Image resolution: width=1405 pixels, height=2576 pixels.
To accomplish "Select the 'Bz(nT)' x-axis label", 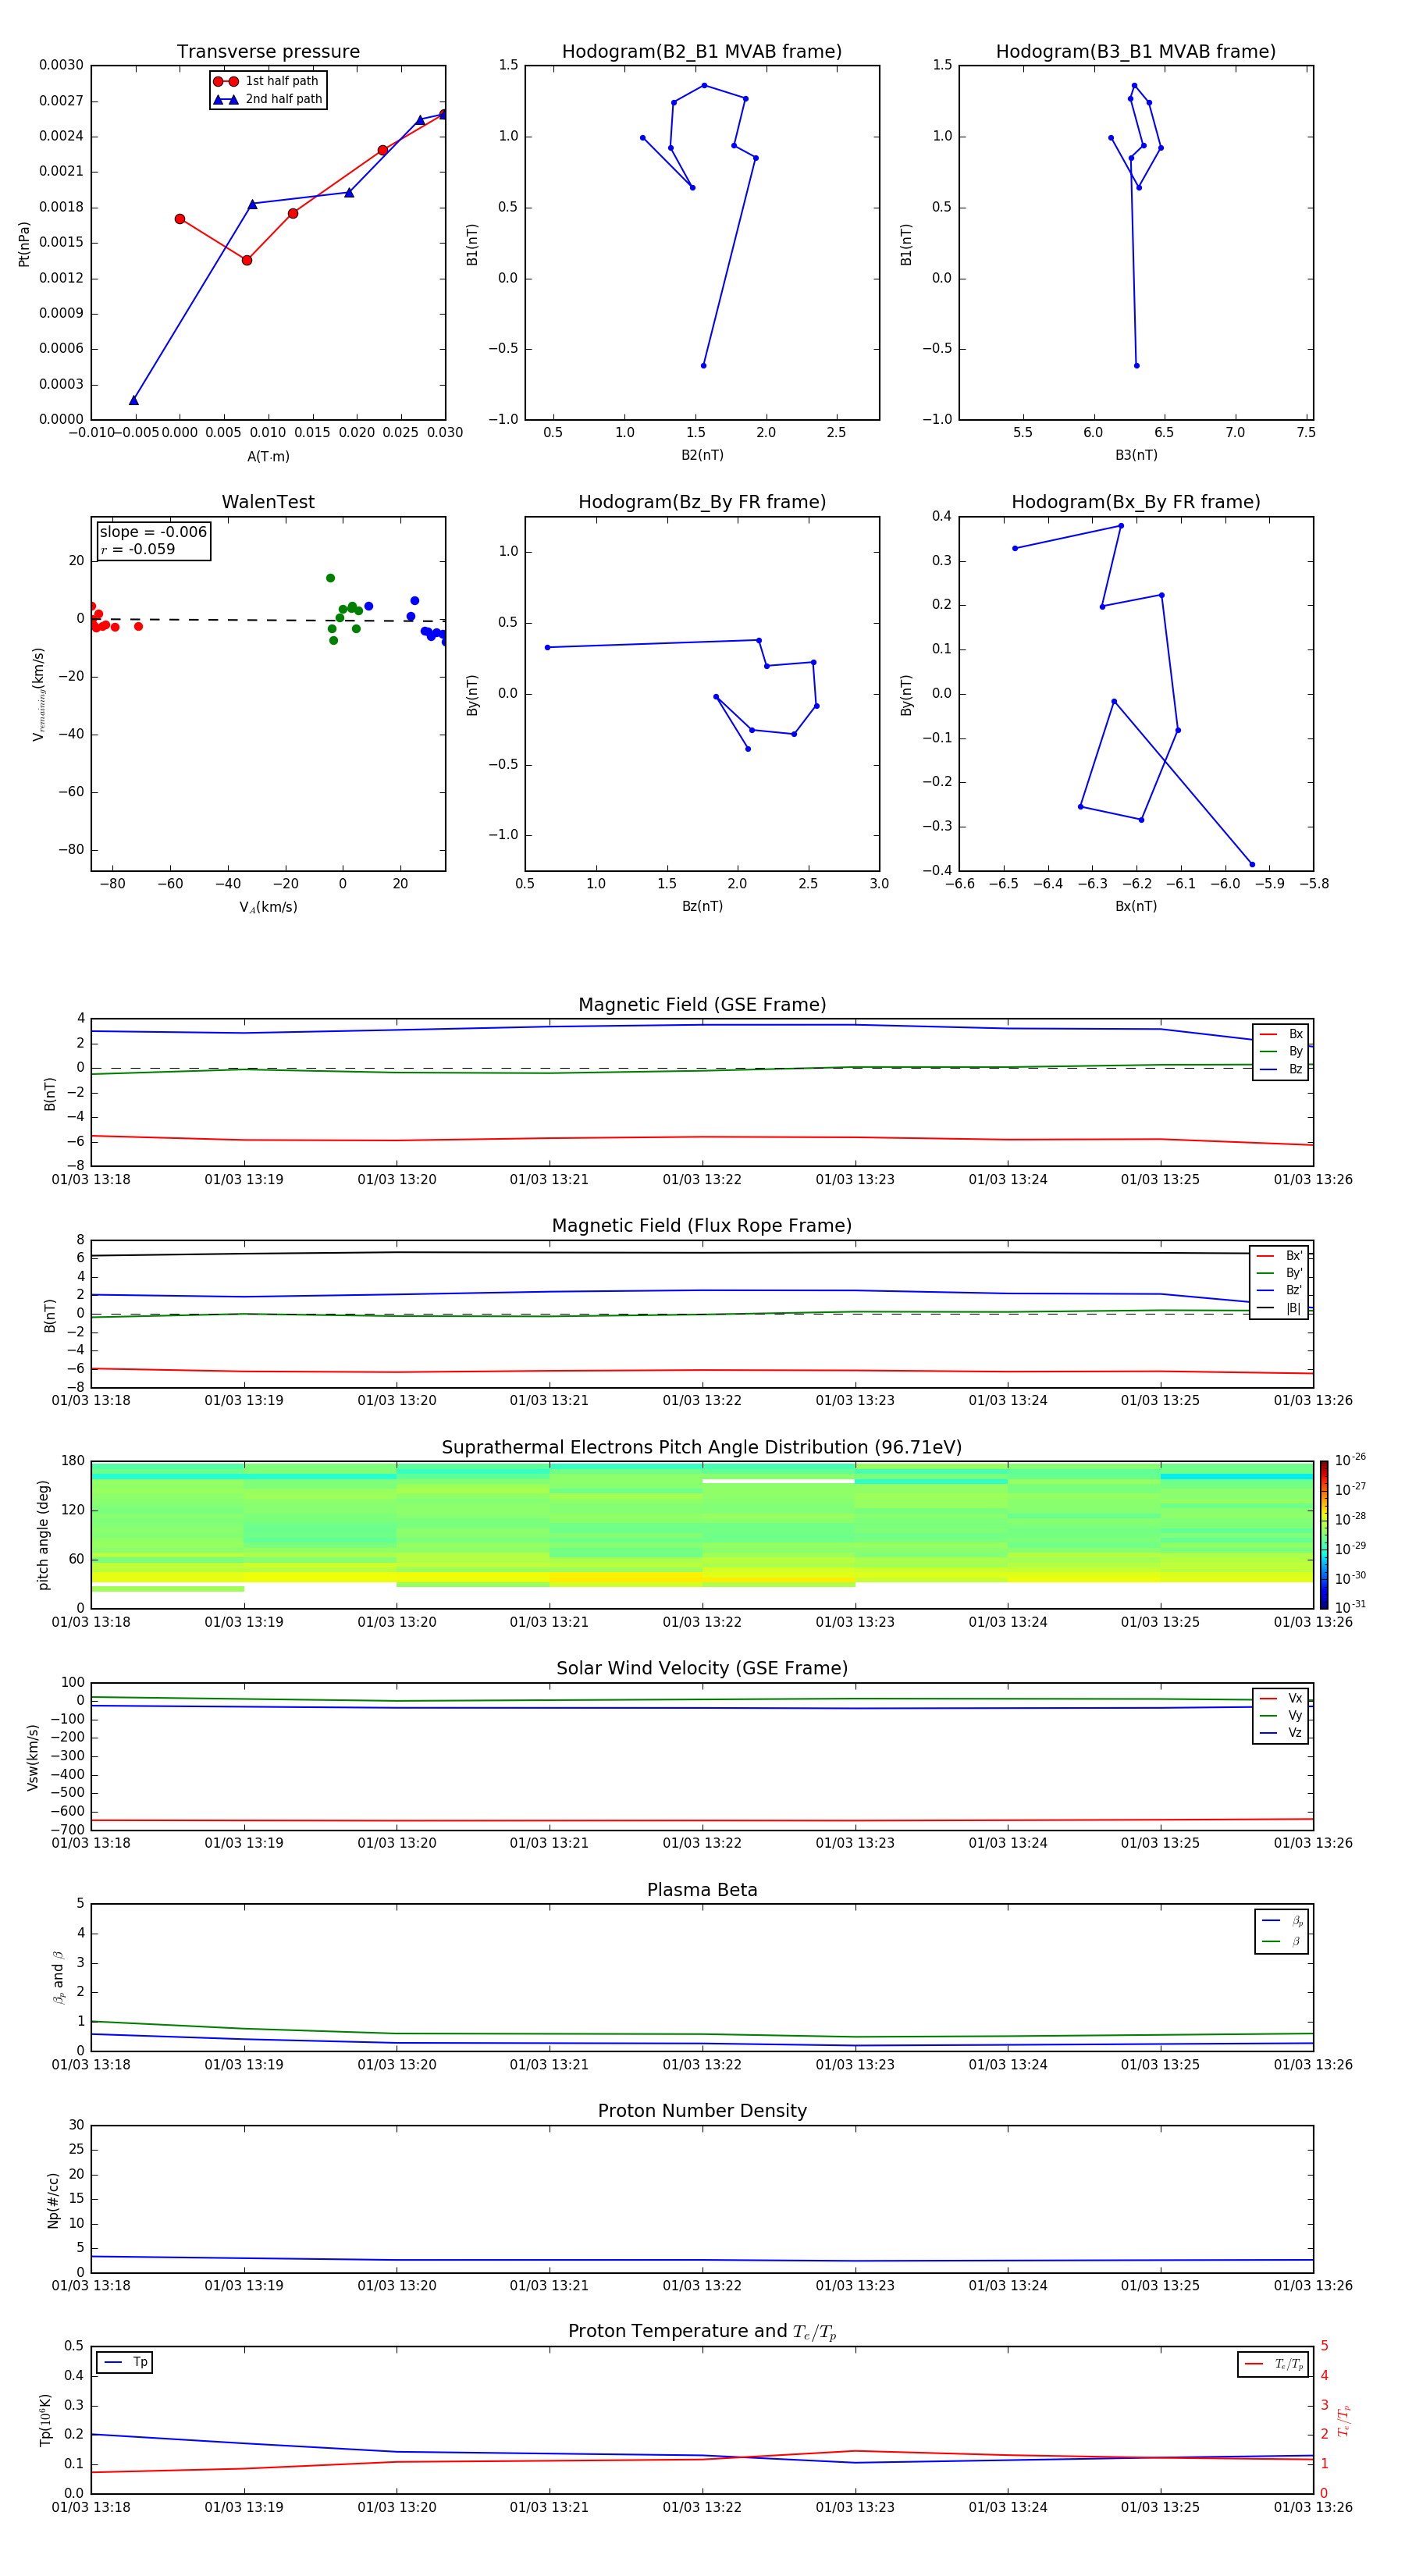I will (x=702, y=906).
